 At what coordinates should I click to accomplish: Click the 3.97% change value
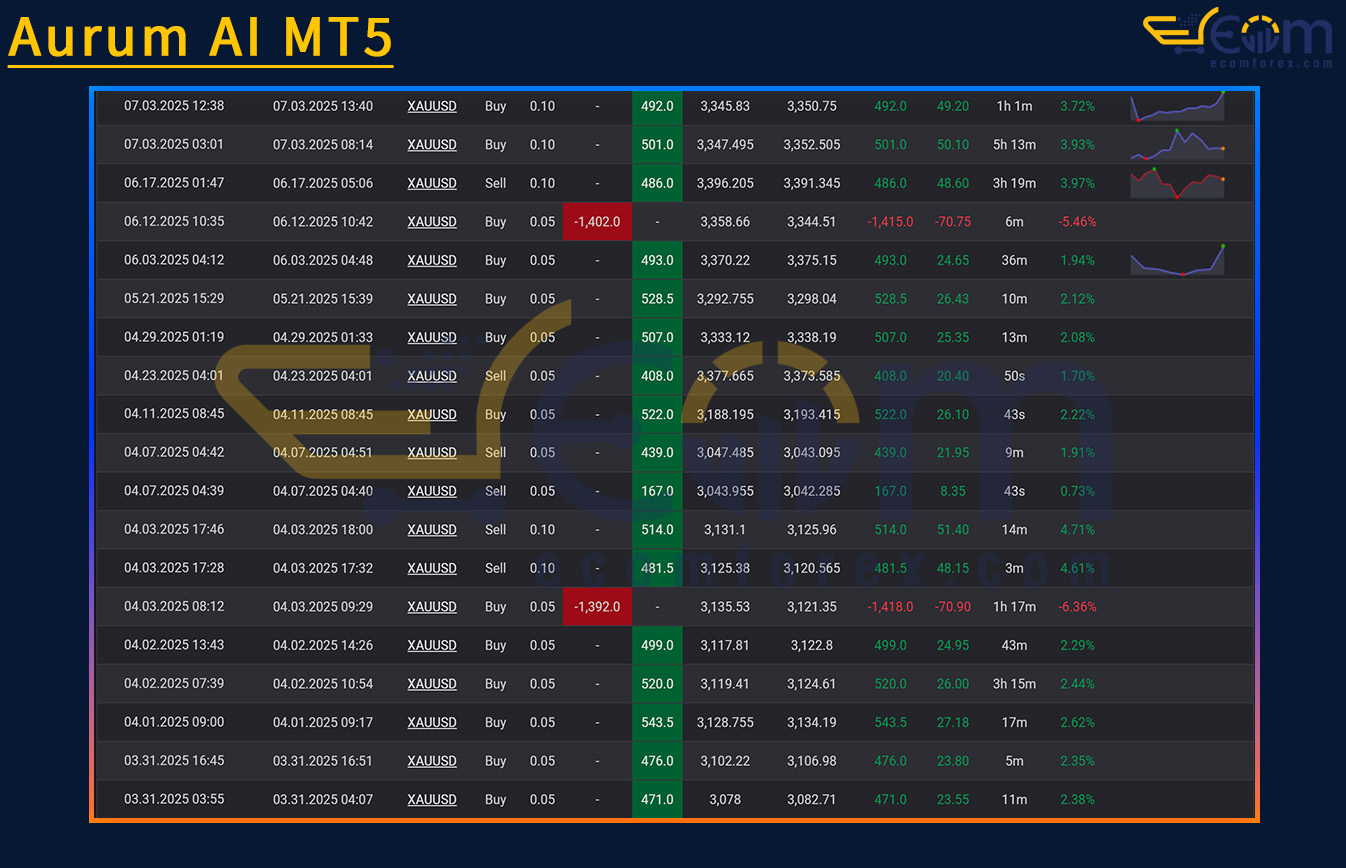click(1078, 183)
